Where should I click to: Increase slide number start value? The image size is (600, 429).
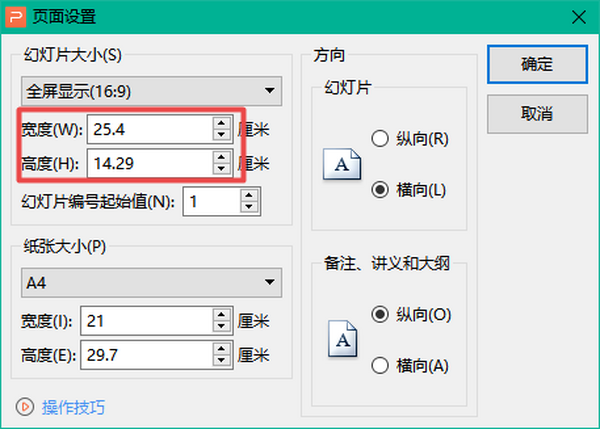click(249, 195)
